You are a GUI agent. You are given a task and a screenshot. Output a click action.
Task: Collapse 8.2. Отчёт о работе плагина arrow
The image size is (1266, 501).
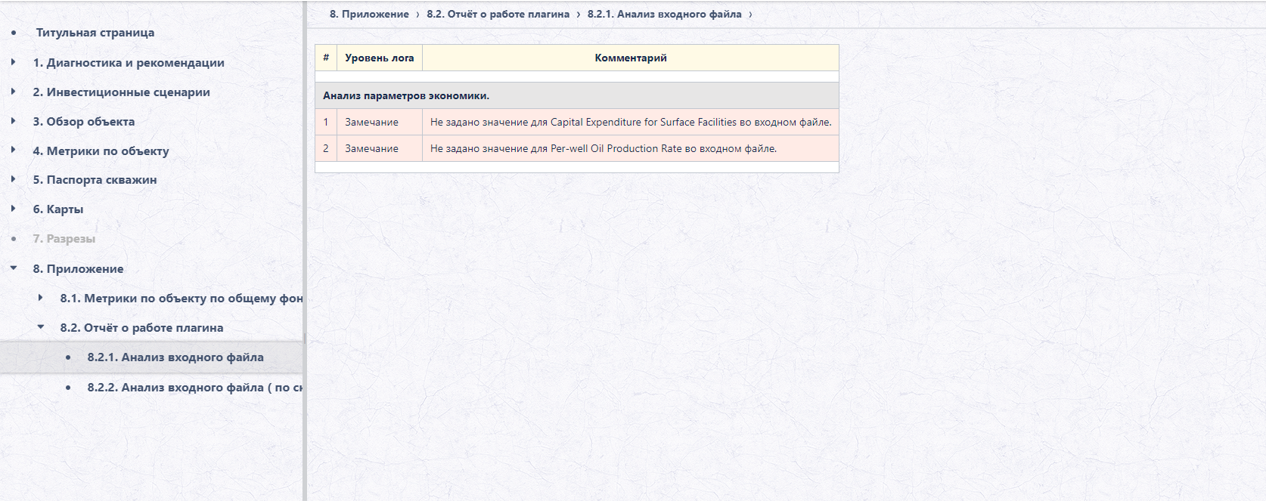point(40,327)
